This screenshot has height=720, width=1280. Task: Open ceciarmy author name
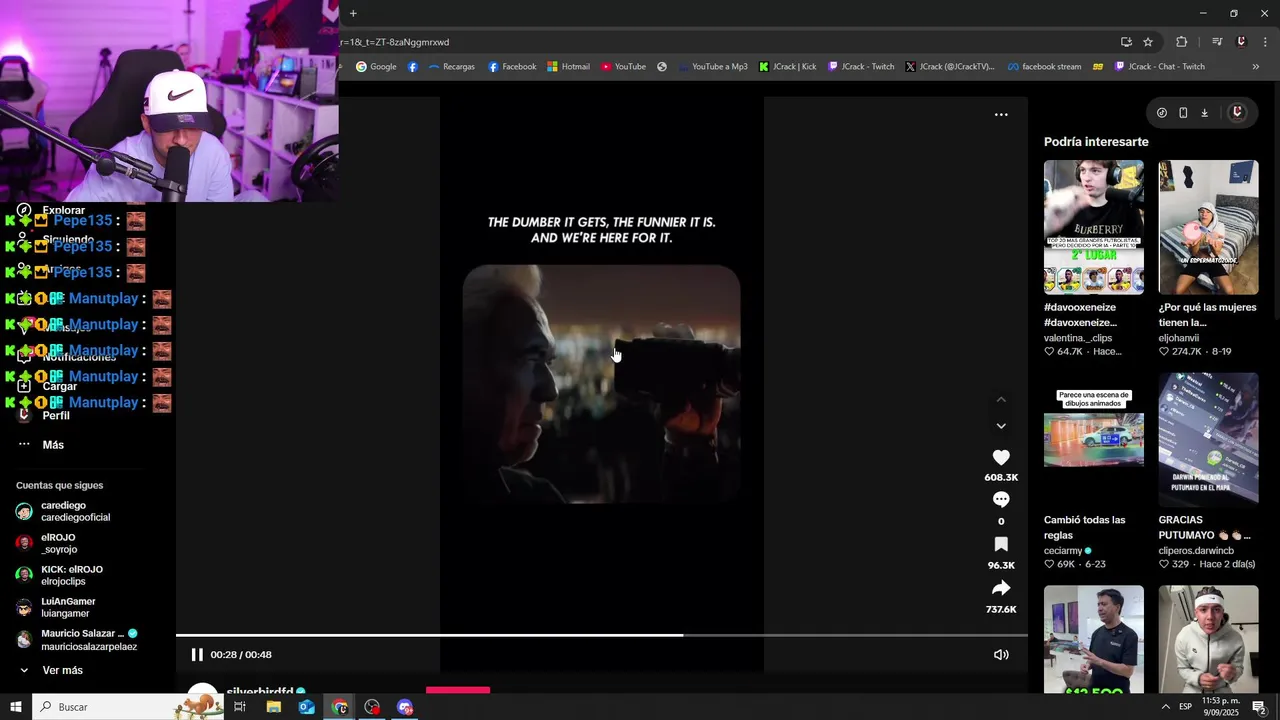(x=1063, y=551)
